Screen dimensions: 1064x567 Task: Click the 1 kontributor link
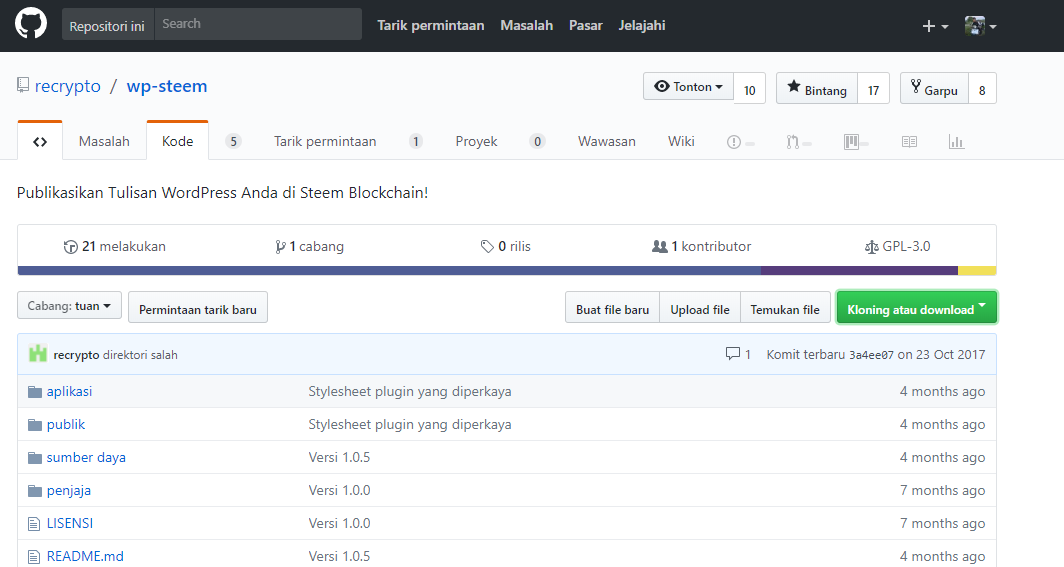click(702, 246)
